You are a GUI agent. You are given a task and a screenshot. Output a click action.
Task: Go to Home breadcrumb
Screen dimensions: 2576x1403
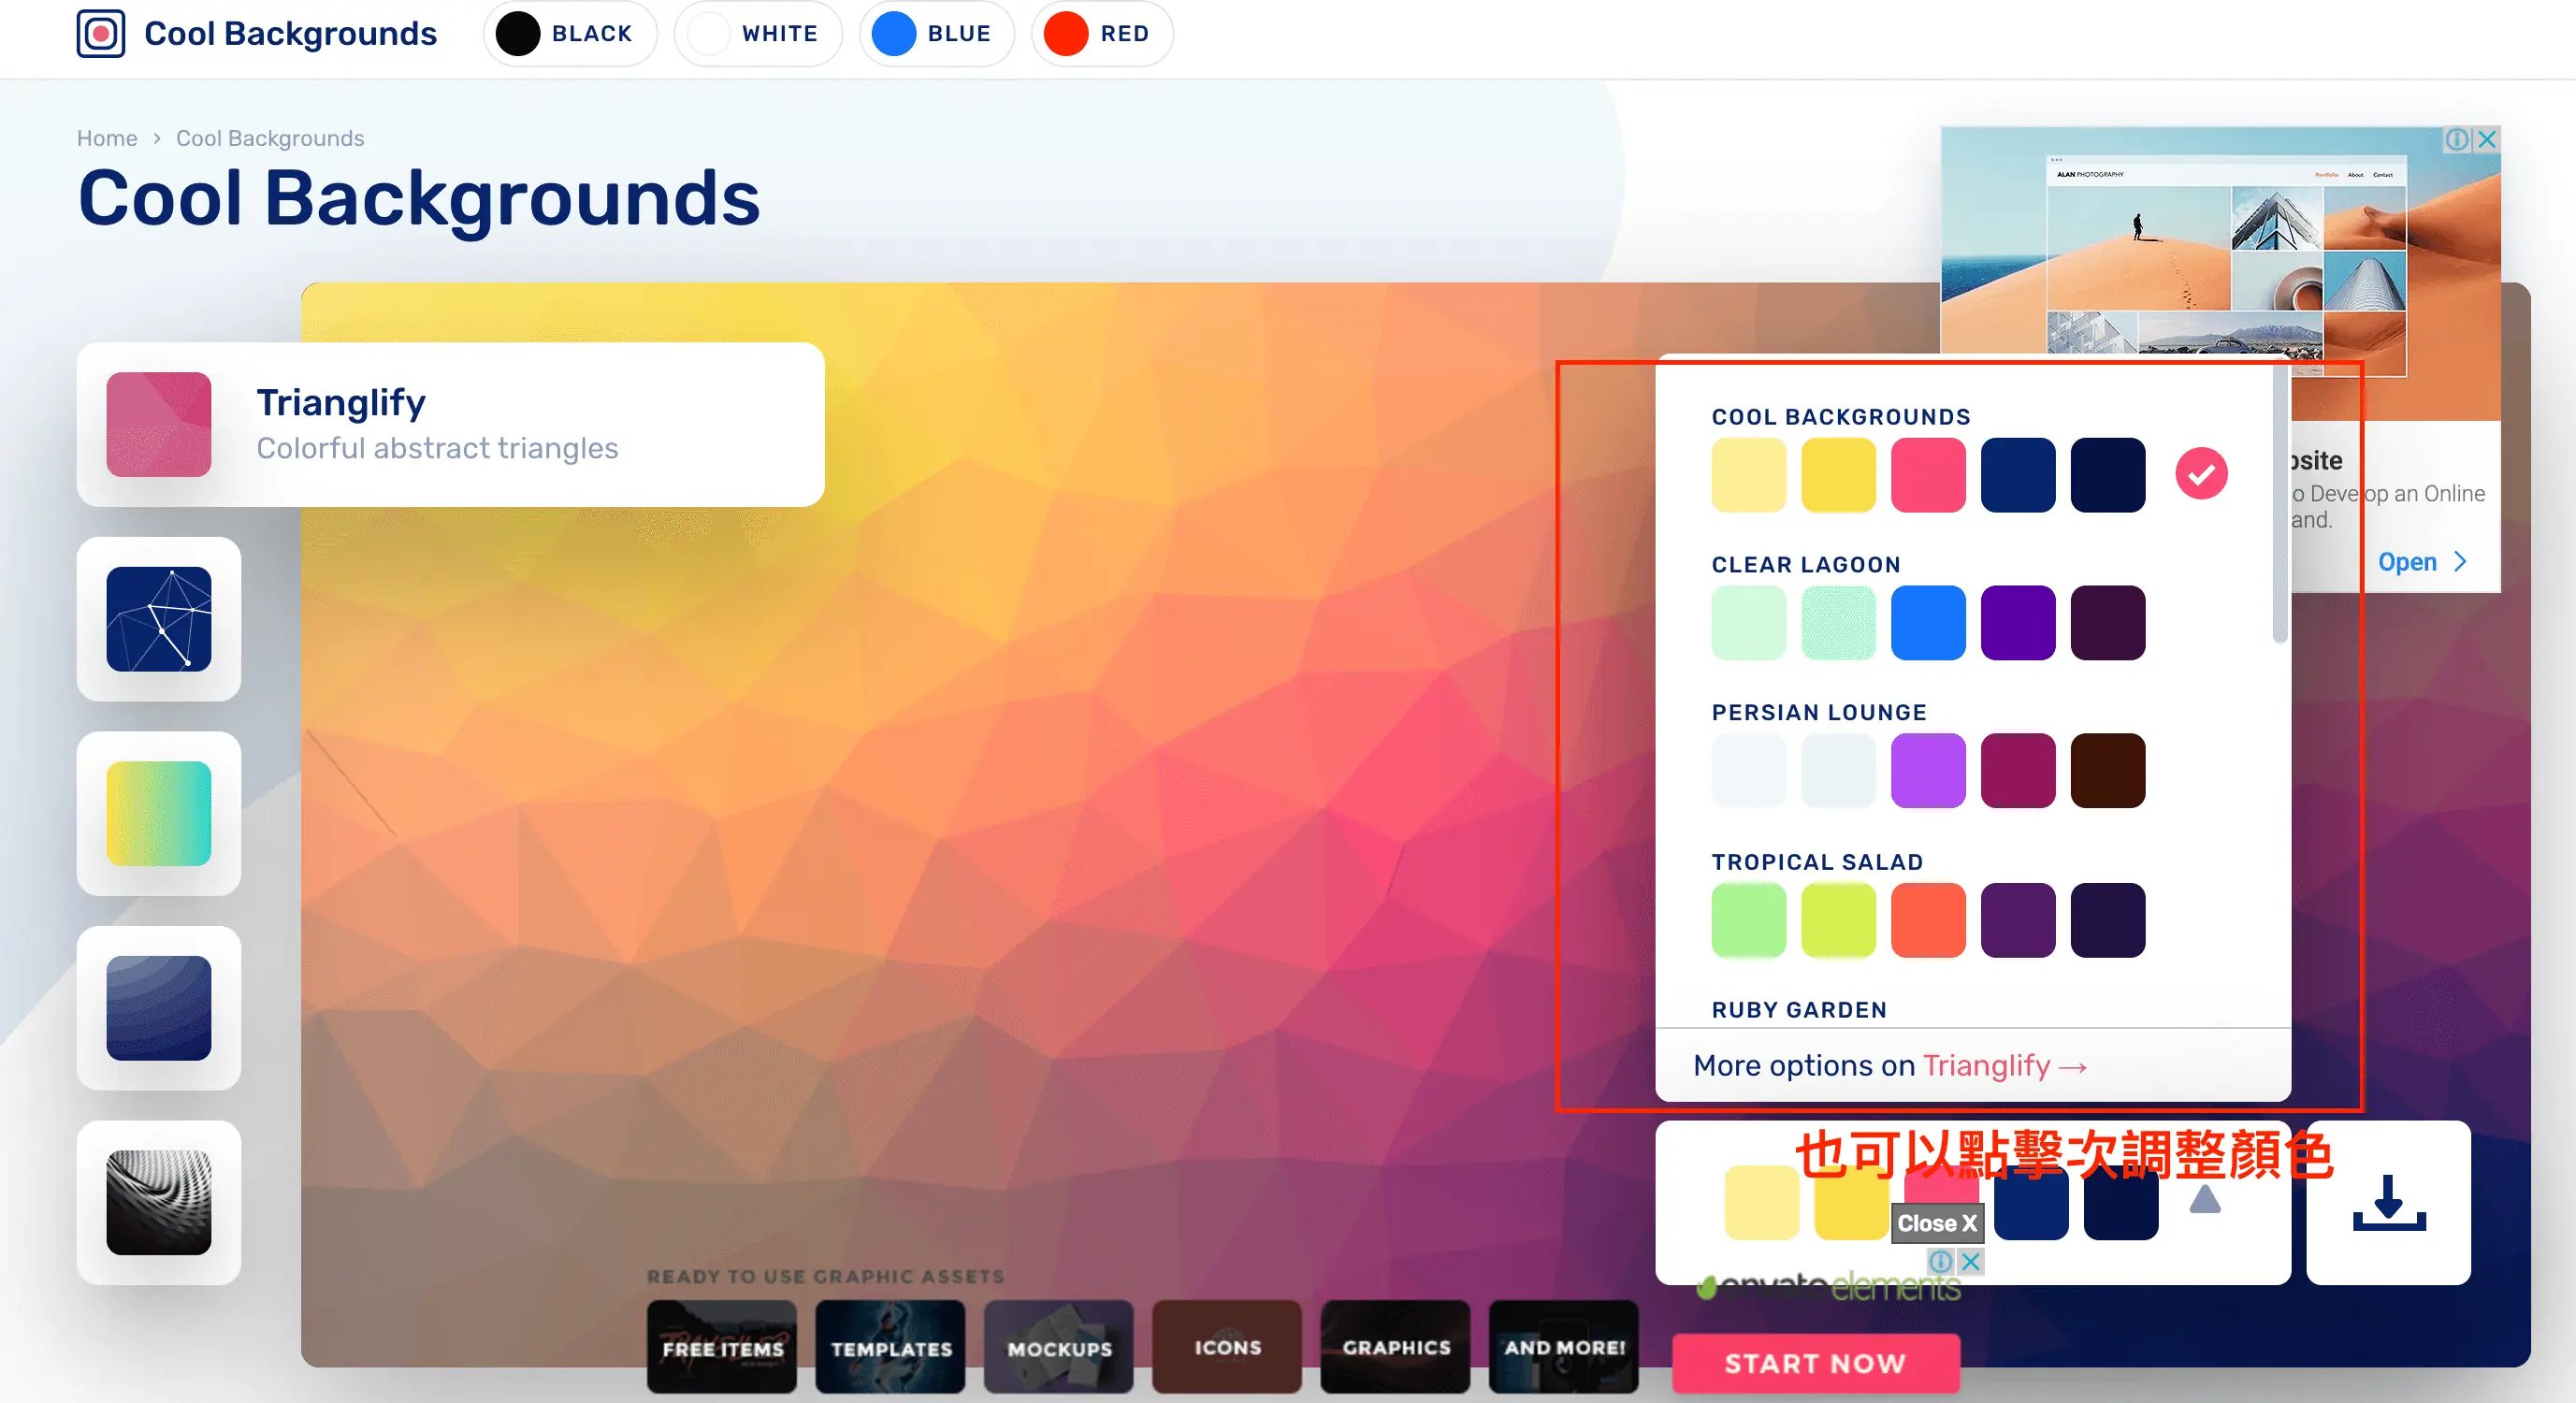pyautogui.click(x=107, y=138)
